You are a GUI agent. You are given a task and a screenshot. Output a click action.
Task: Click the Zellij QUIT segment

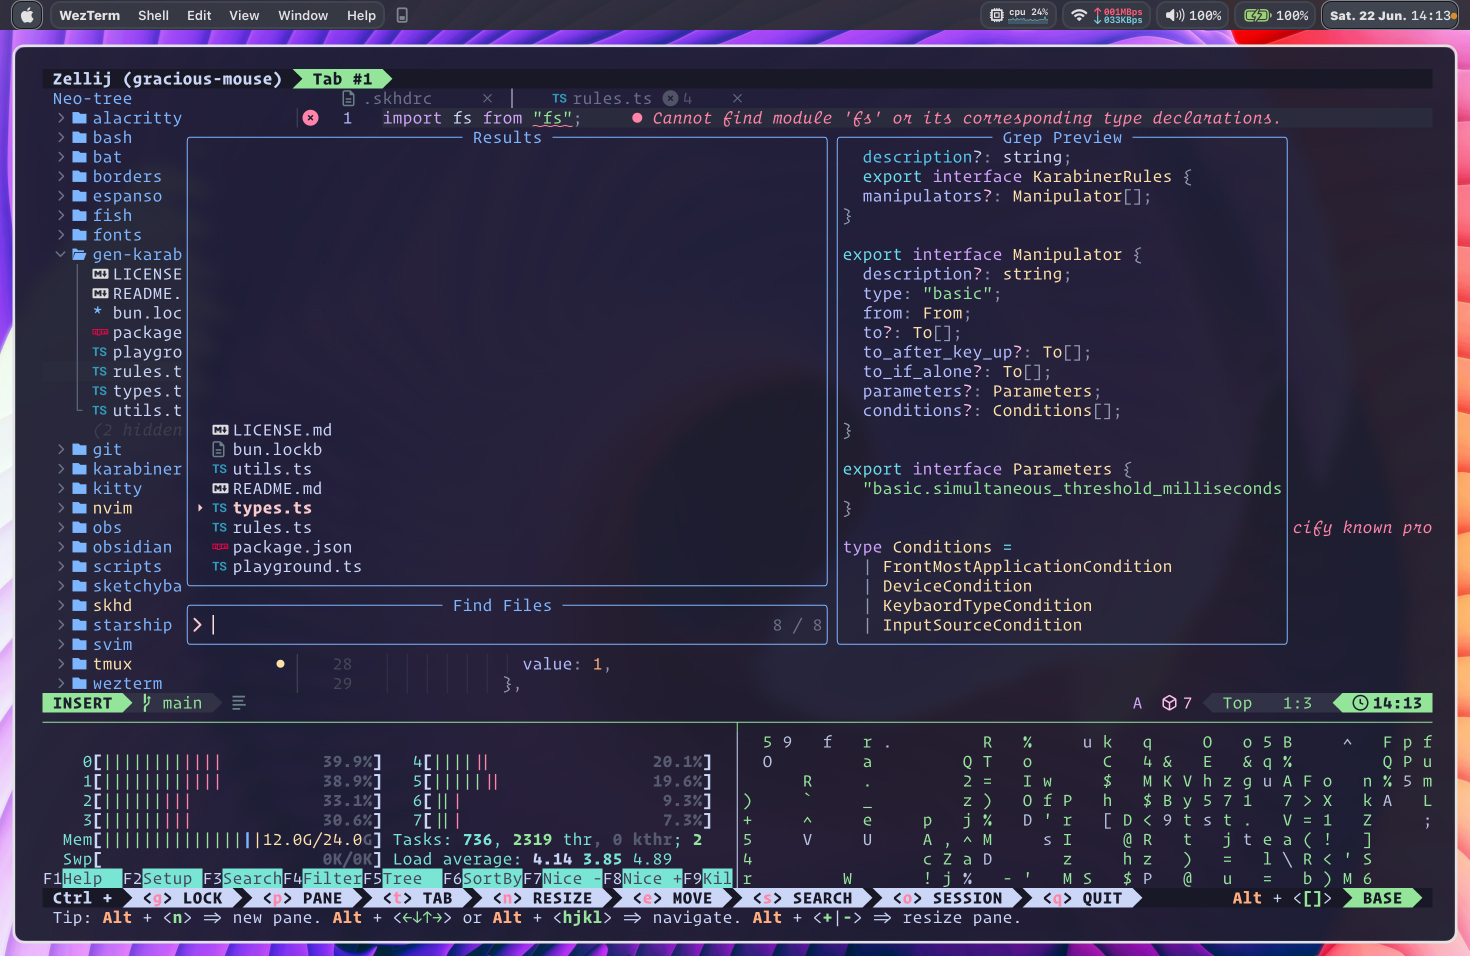click(1083, 898)
